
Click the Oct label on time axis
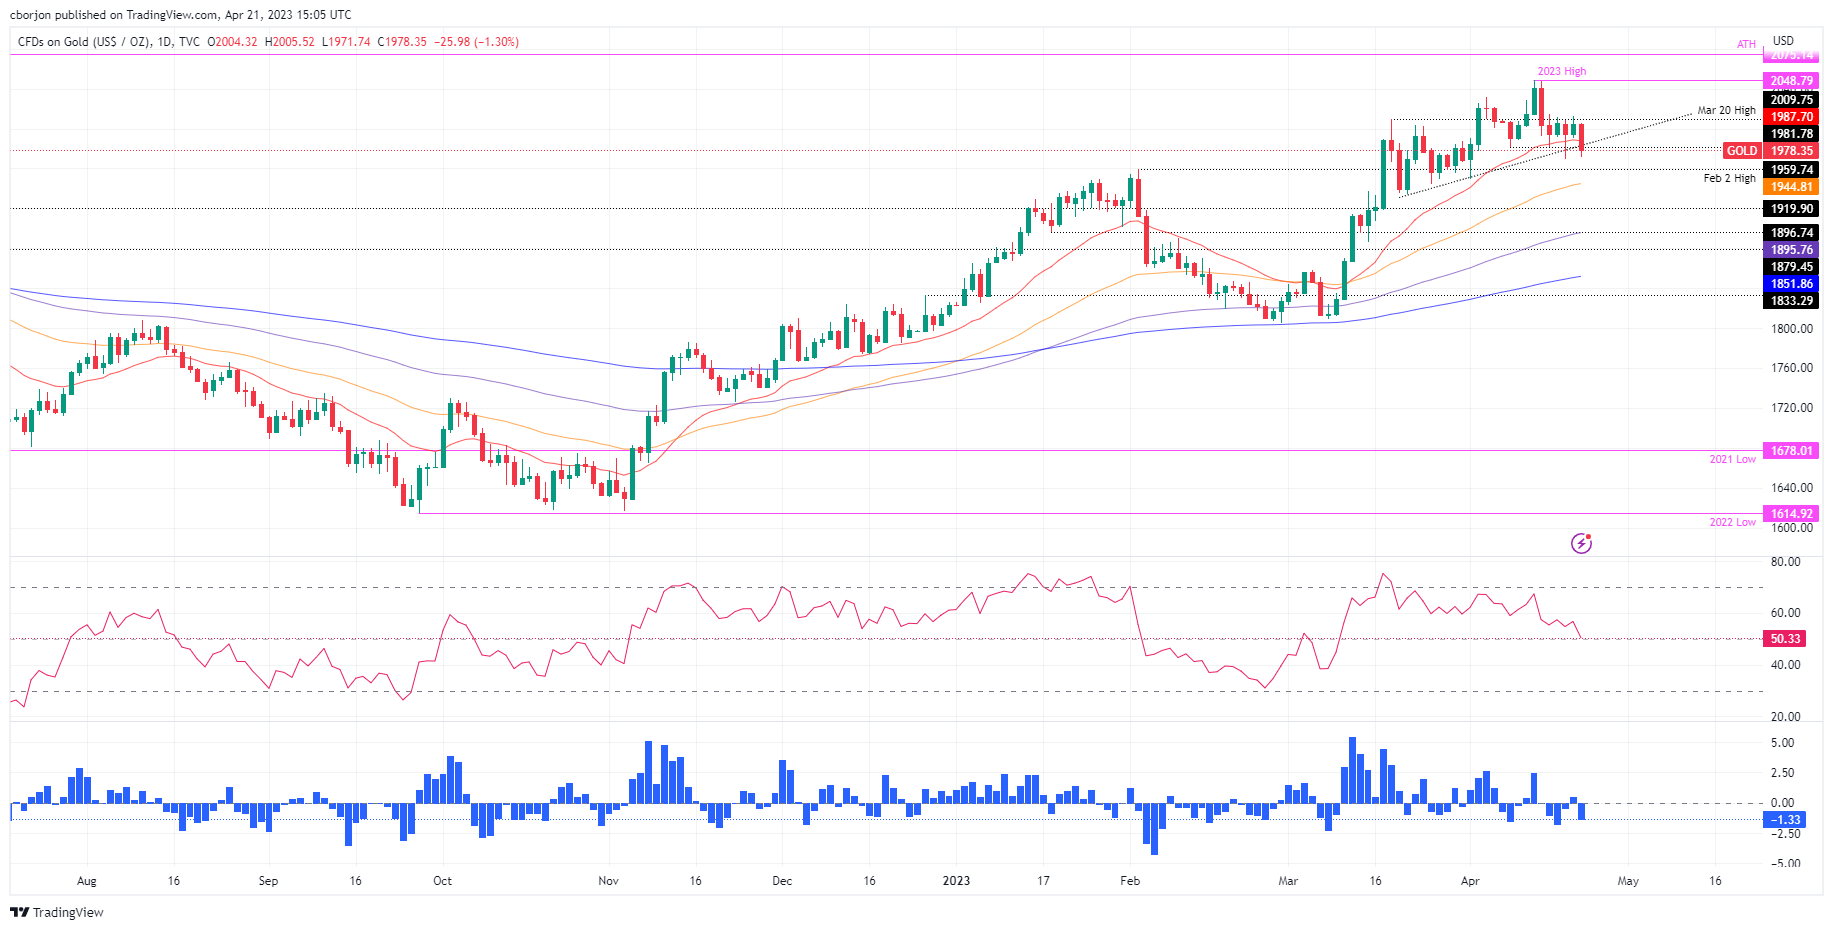point(442,881)
